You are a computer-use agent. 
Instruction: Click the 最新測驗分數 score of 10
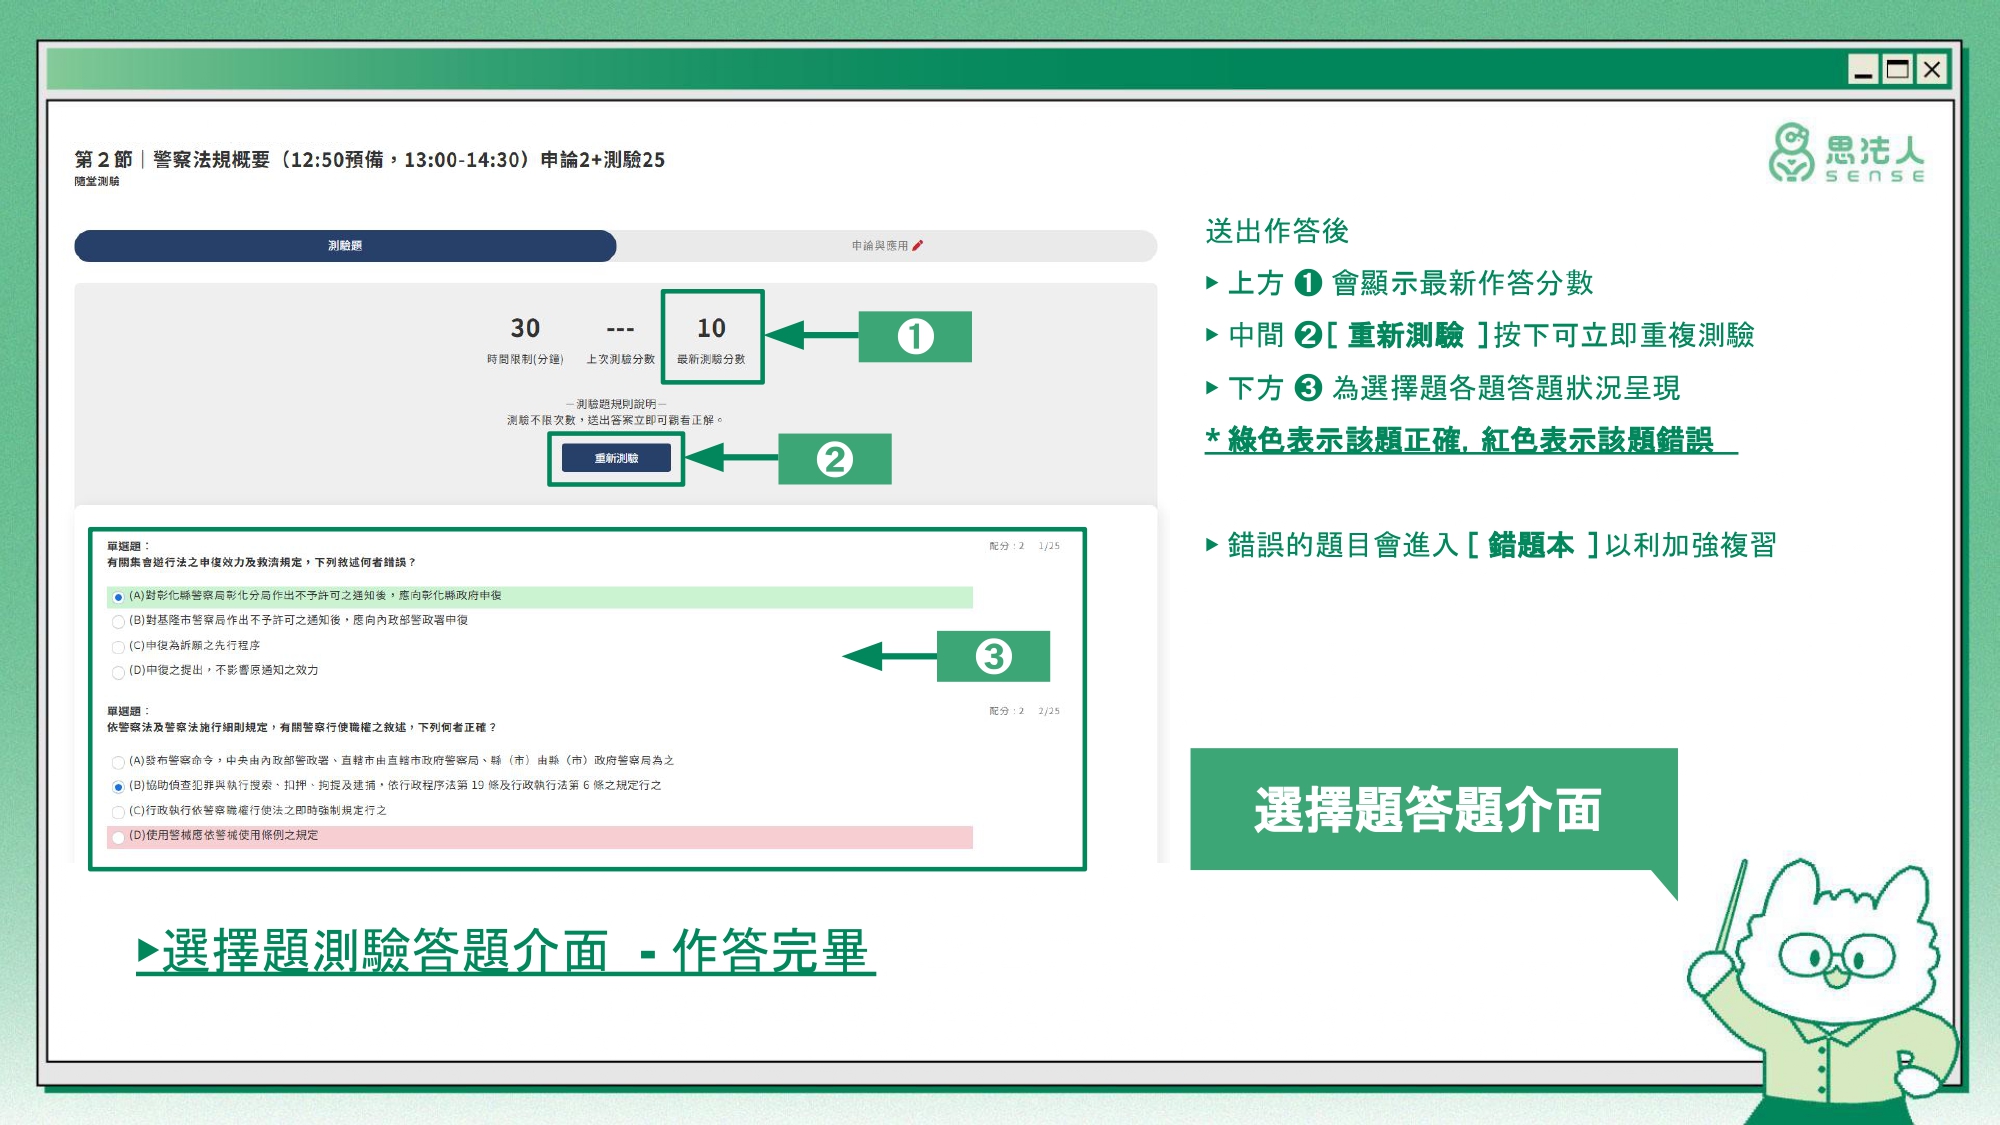pos(711,328)
